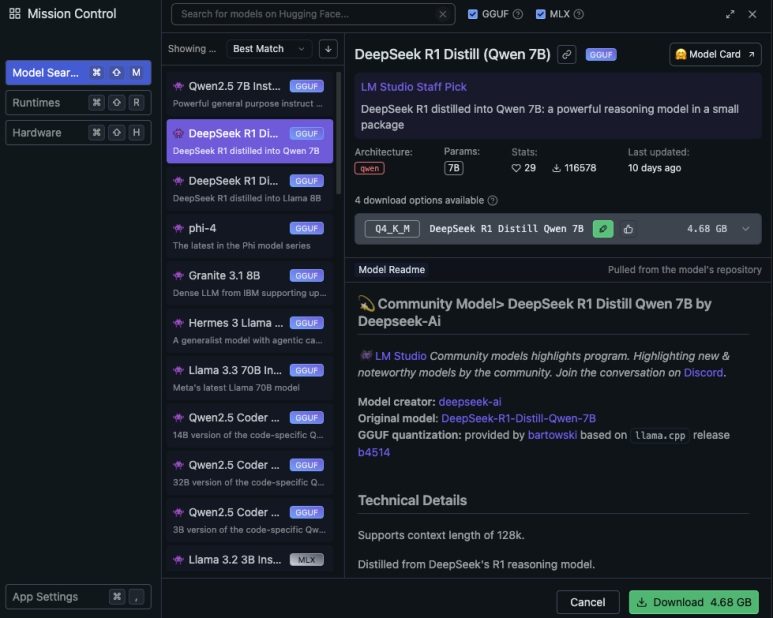Click the Mission Control grid icon

(15, 14)
